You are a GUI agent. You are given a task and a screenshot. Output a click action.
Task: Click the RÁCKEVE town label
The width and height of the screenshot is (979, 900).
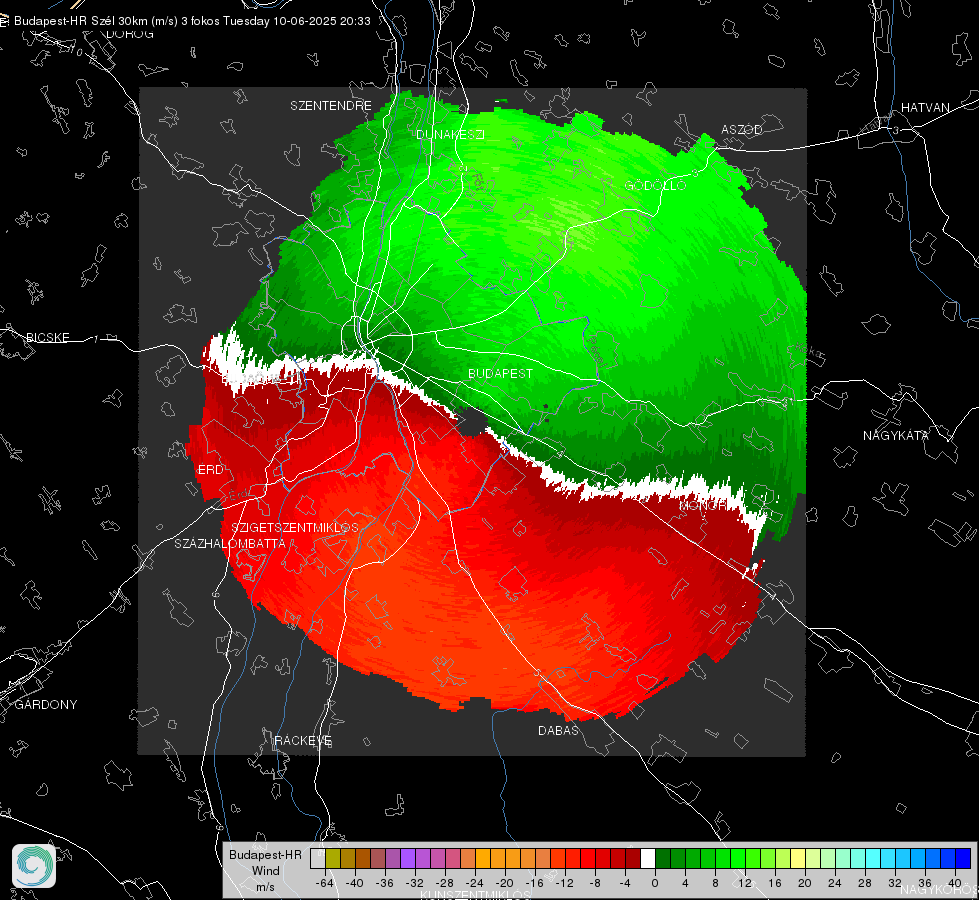pos(303,740)
